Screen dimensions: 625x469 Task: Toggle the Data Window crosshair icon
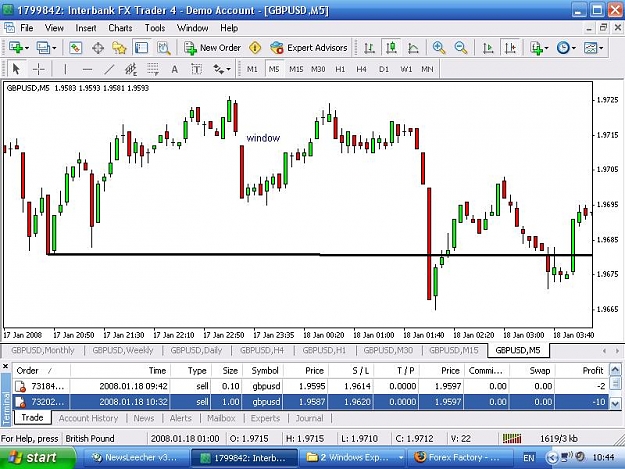[x=98, y=48]
